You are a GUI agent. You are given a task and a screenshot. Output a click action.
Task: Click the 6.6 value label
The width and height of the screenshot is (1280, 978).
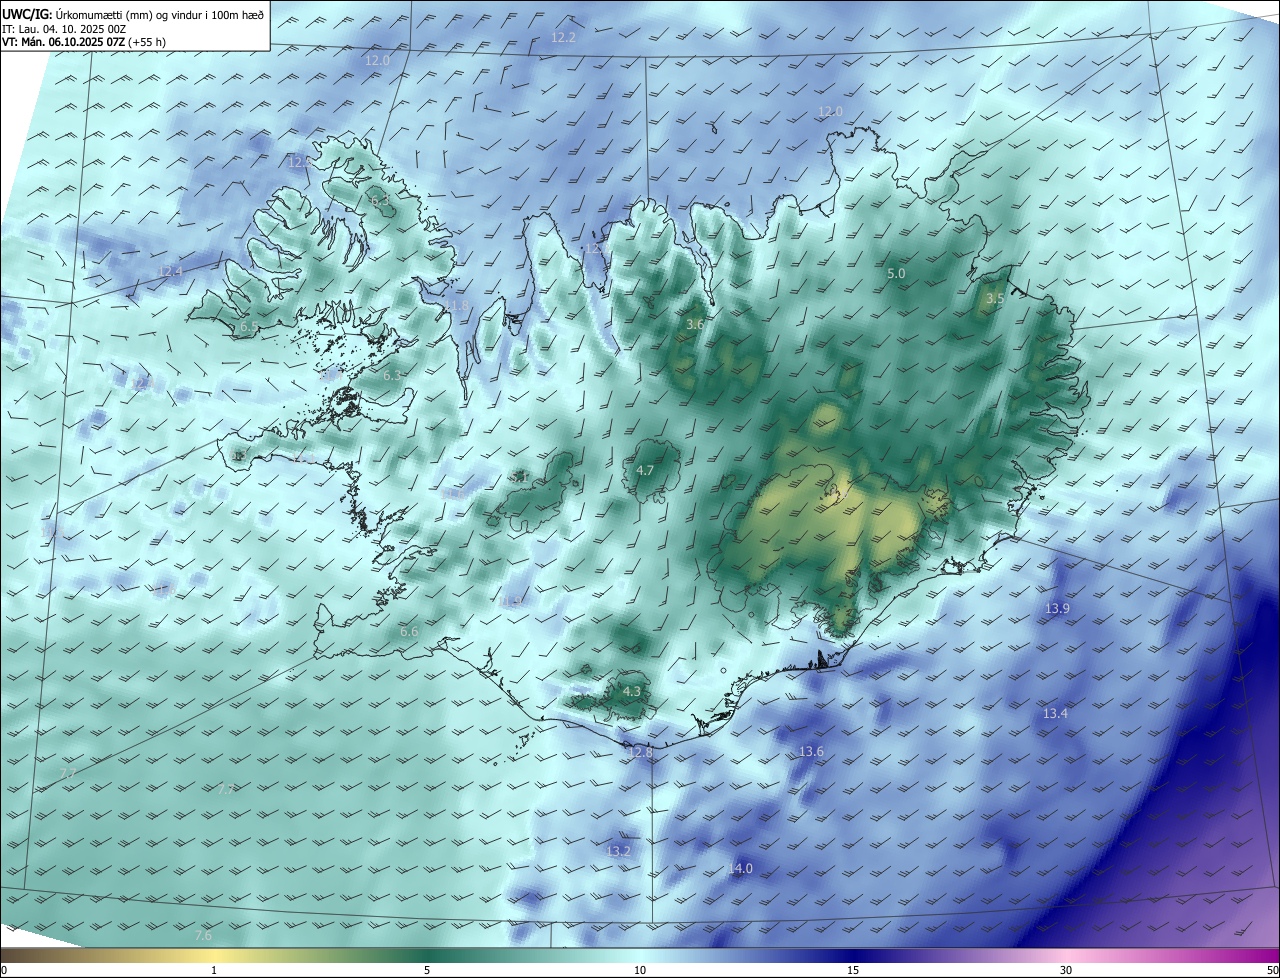409,632
